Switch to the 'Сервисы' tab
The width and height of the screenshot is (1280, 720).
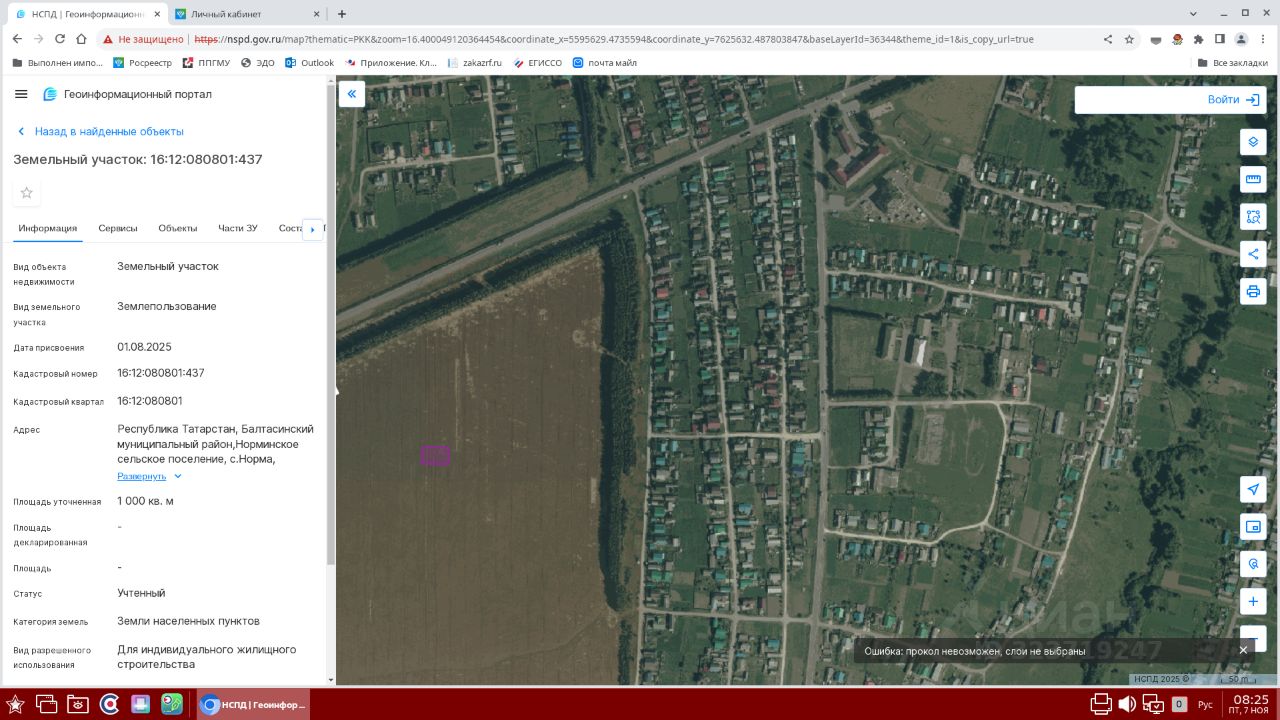point(118,228)
